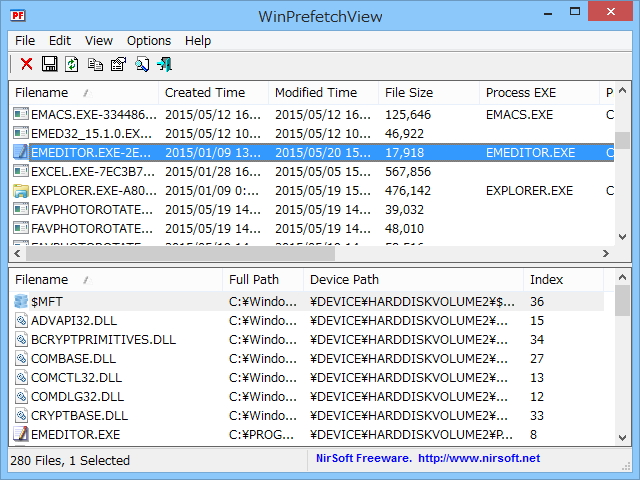The height and width of the screenshot is (480, 640).
Task: Select FAVPHOTOROTATE row with size 48,010
Action: pos(312,229)
